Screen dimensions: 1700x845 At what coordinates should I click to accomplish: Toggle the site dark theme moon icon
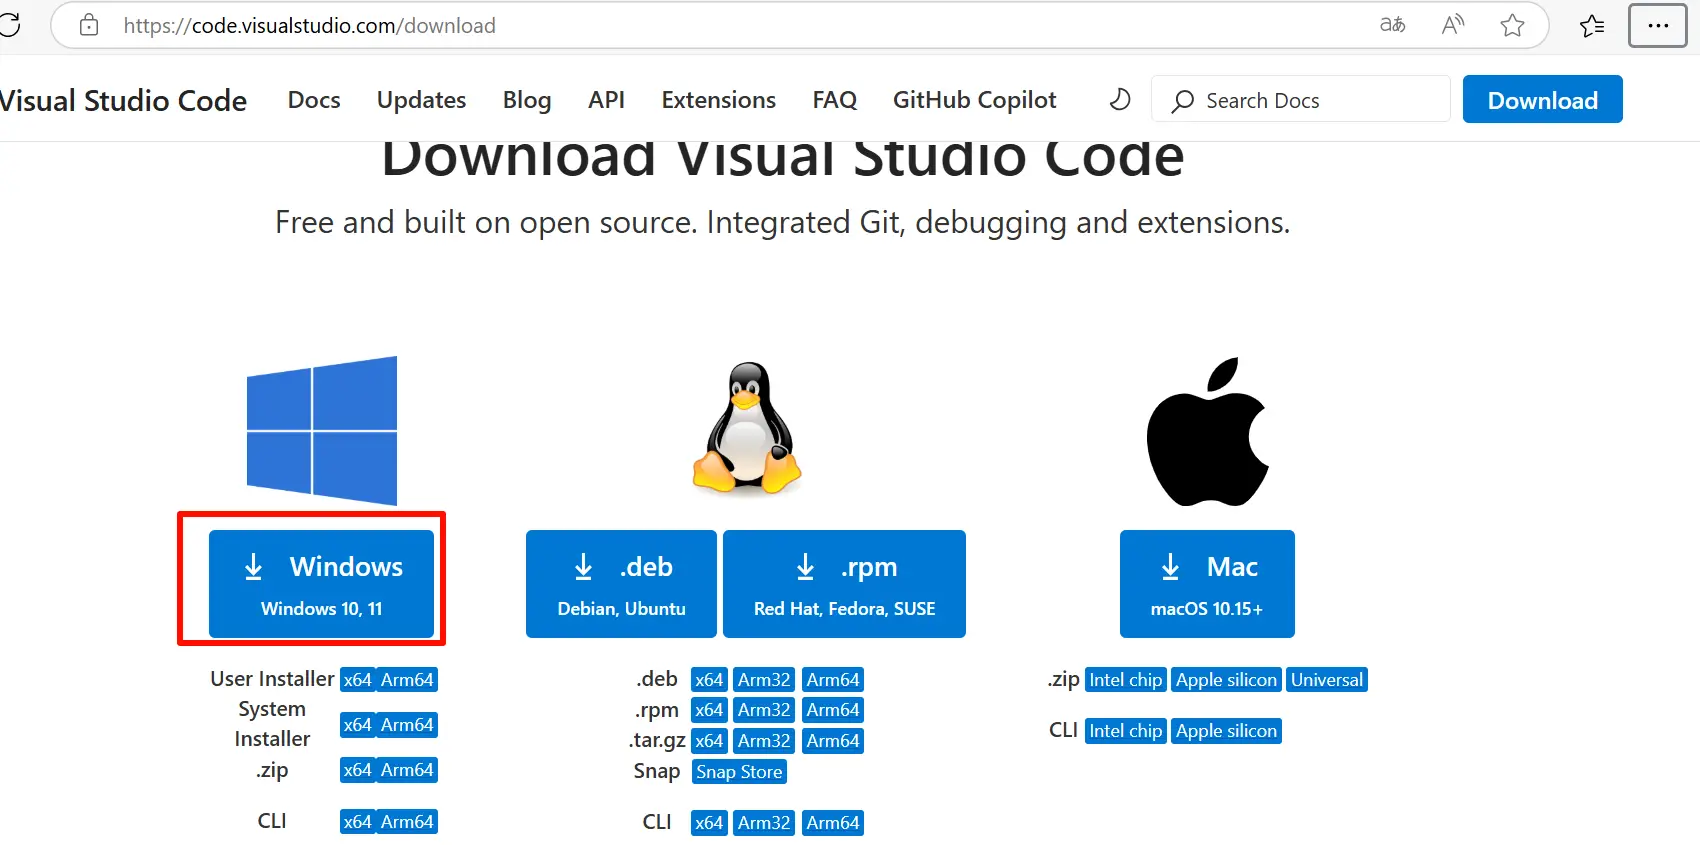point(1120,100)
